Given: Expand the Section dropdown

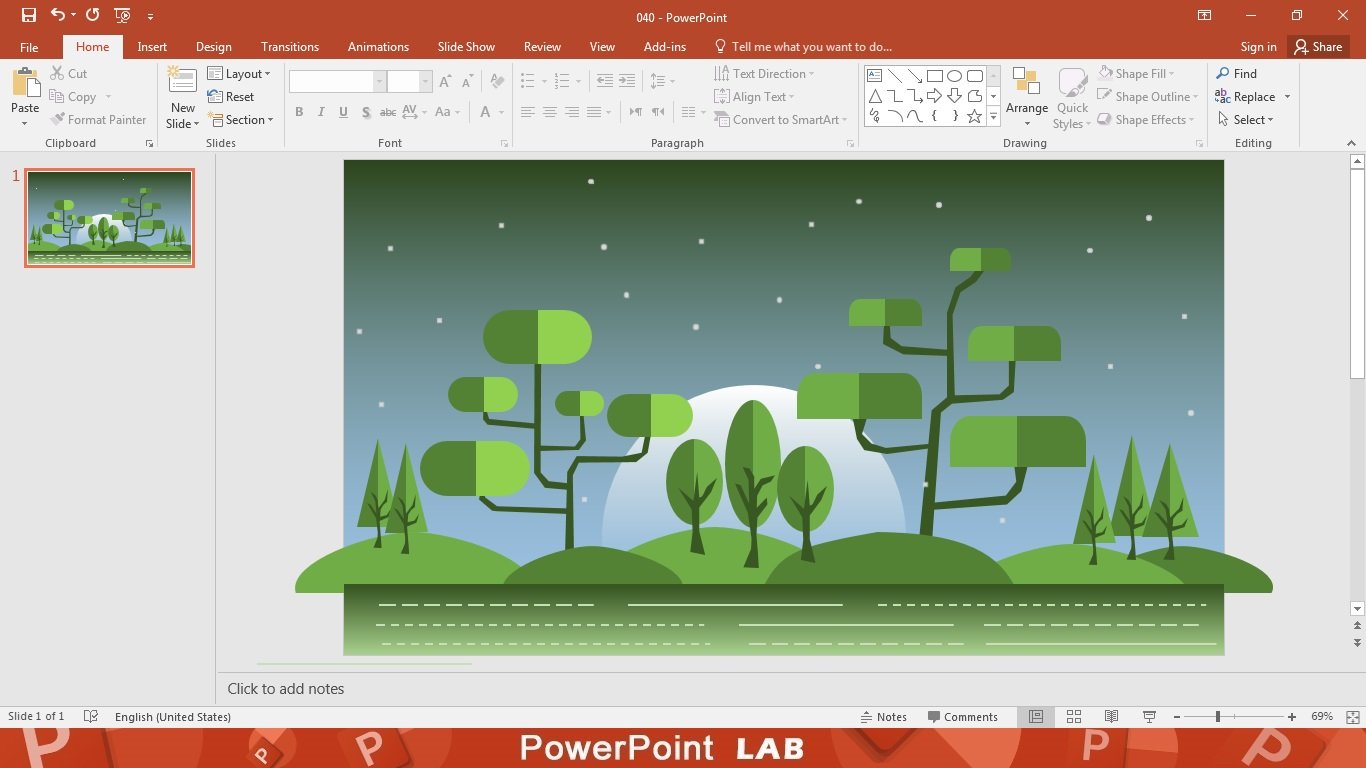Looking at the screenshot, I should pos(240,120).
